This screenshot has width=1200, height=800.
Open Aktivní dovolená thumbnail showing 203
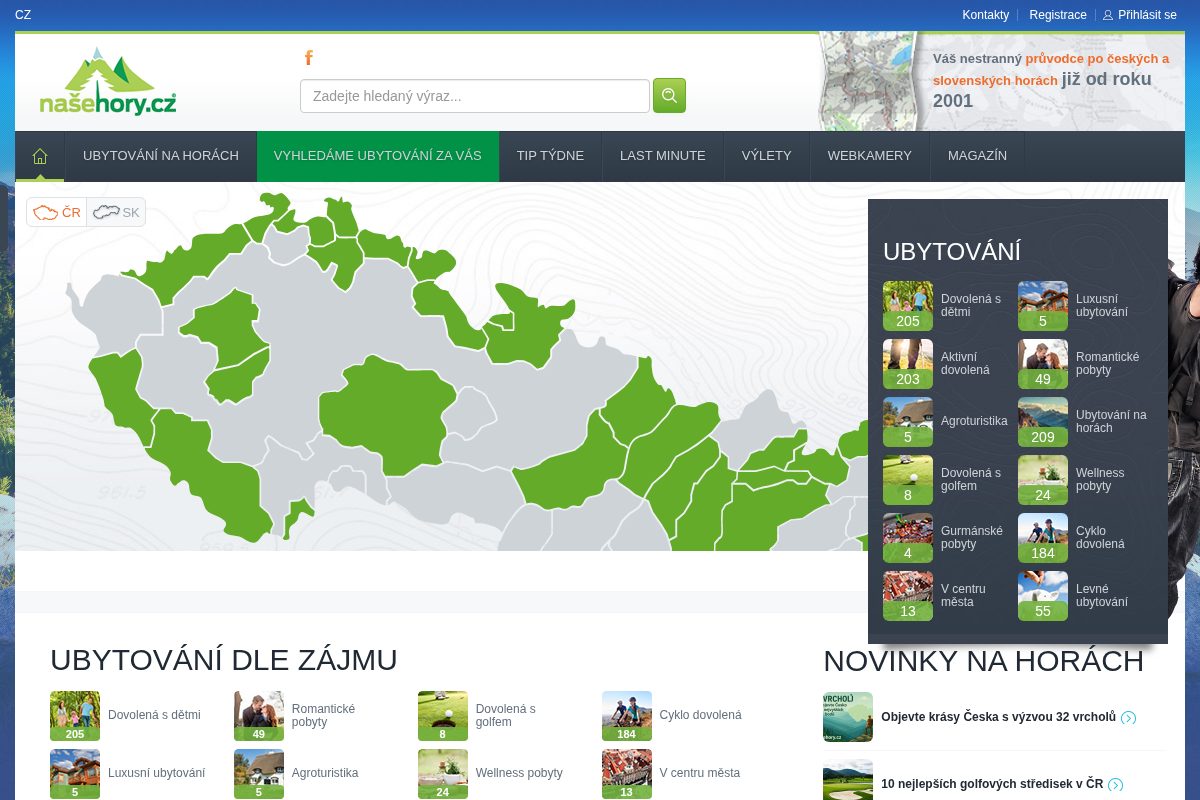click(908, 364)
